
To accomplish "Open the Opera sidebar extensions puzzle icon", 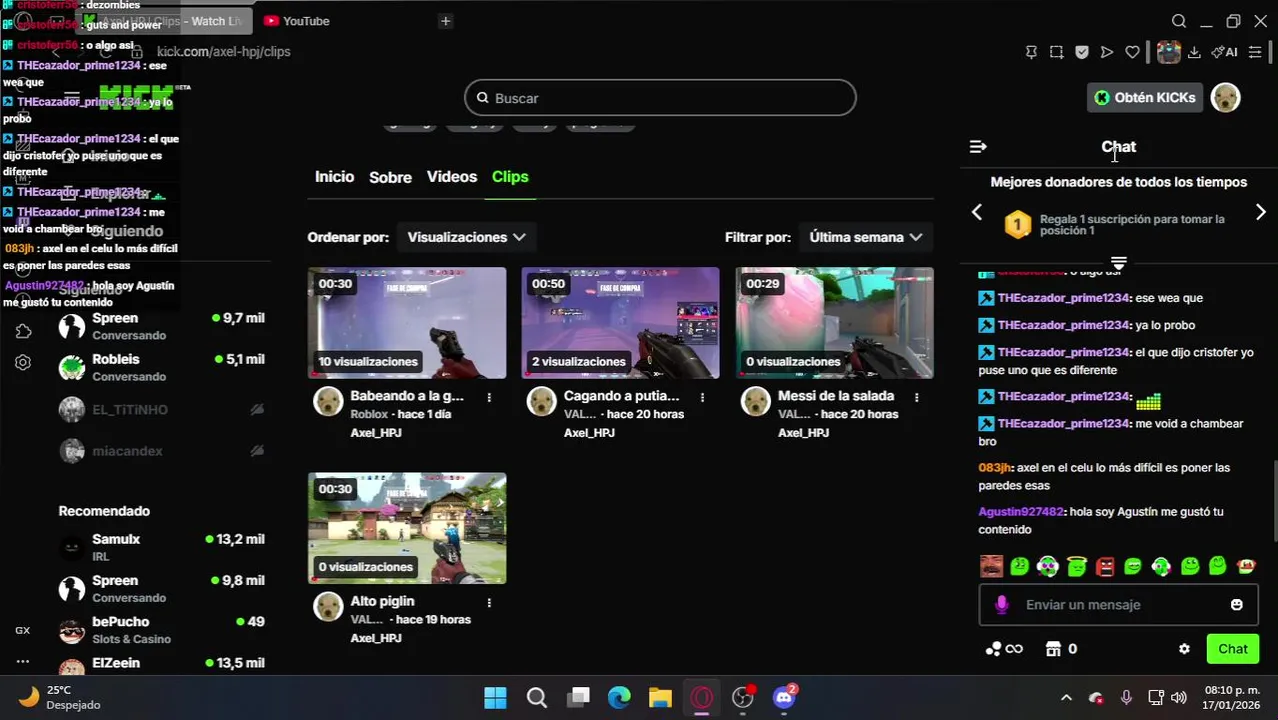I will point(23,331).
